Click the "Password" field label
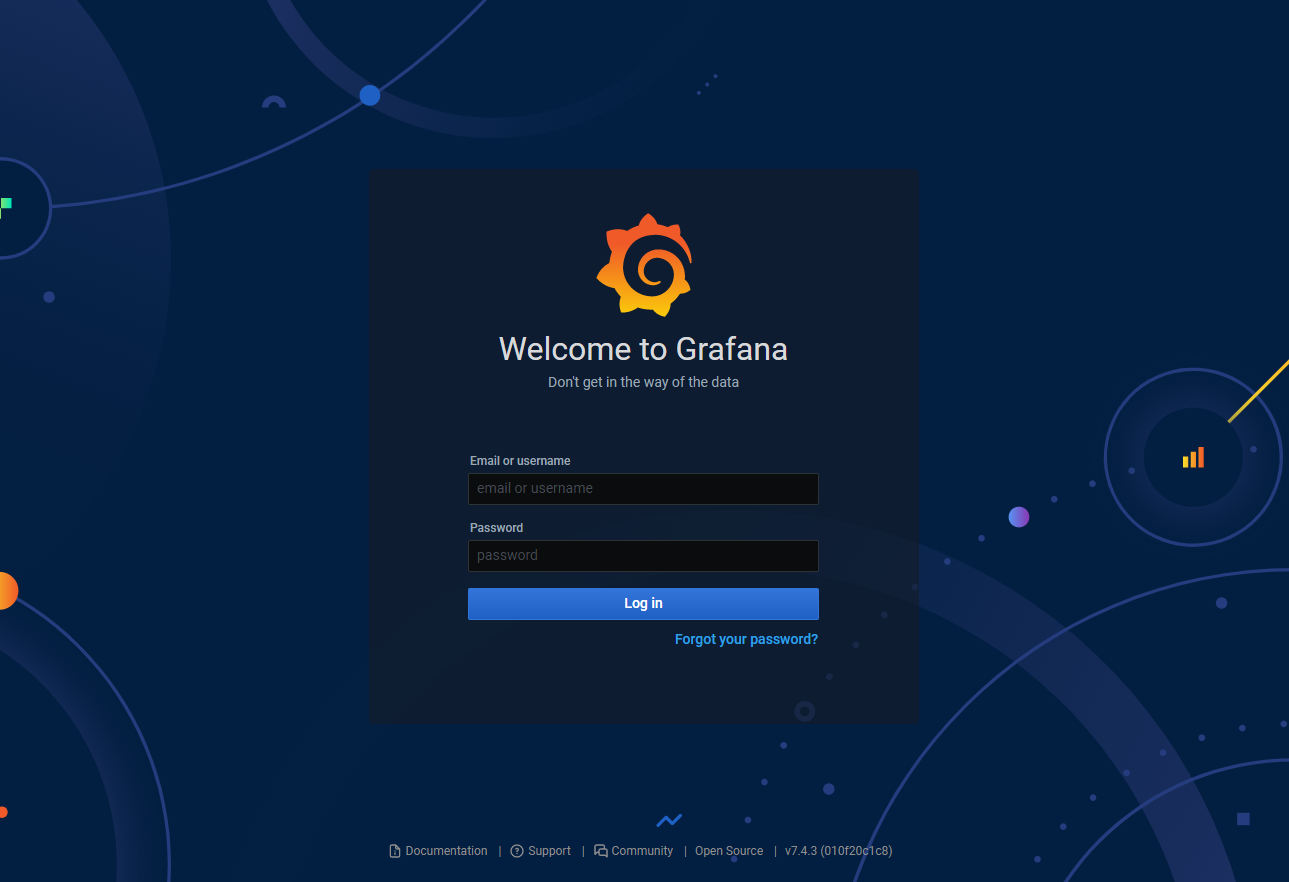The height and width of the screenshot is (882, 1289). pos(496,528)
